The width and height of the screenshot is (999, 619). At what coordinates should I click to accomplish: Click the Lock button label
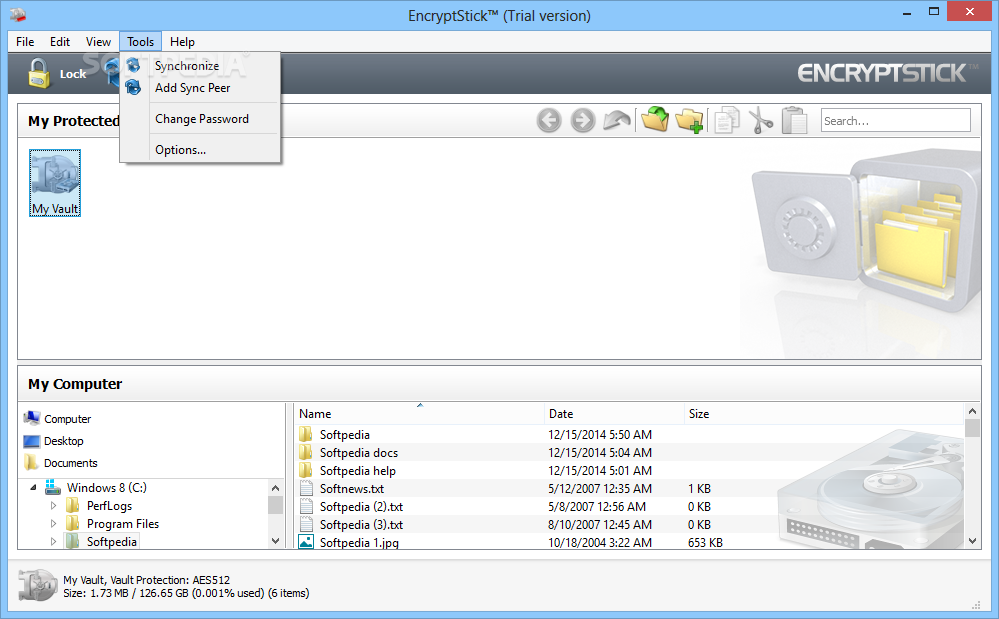[x=73, y=74]
